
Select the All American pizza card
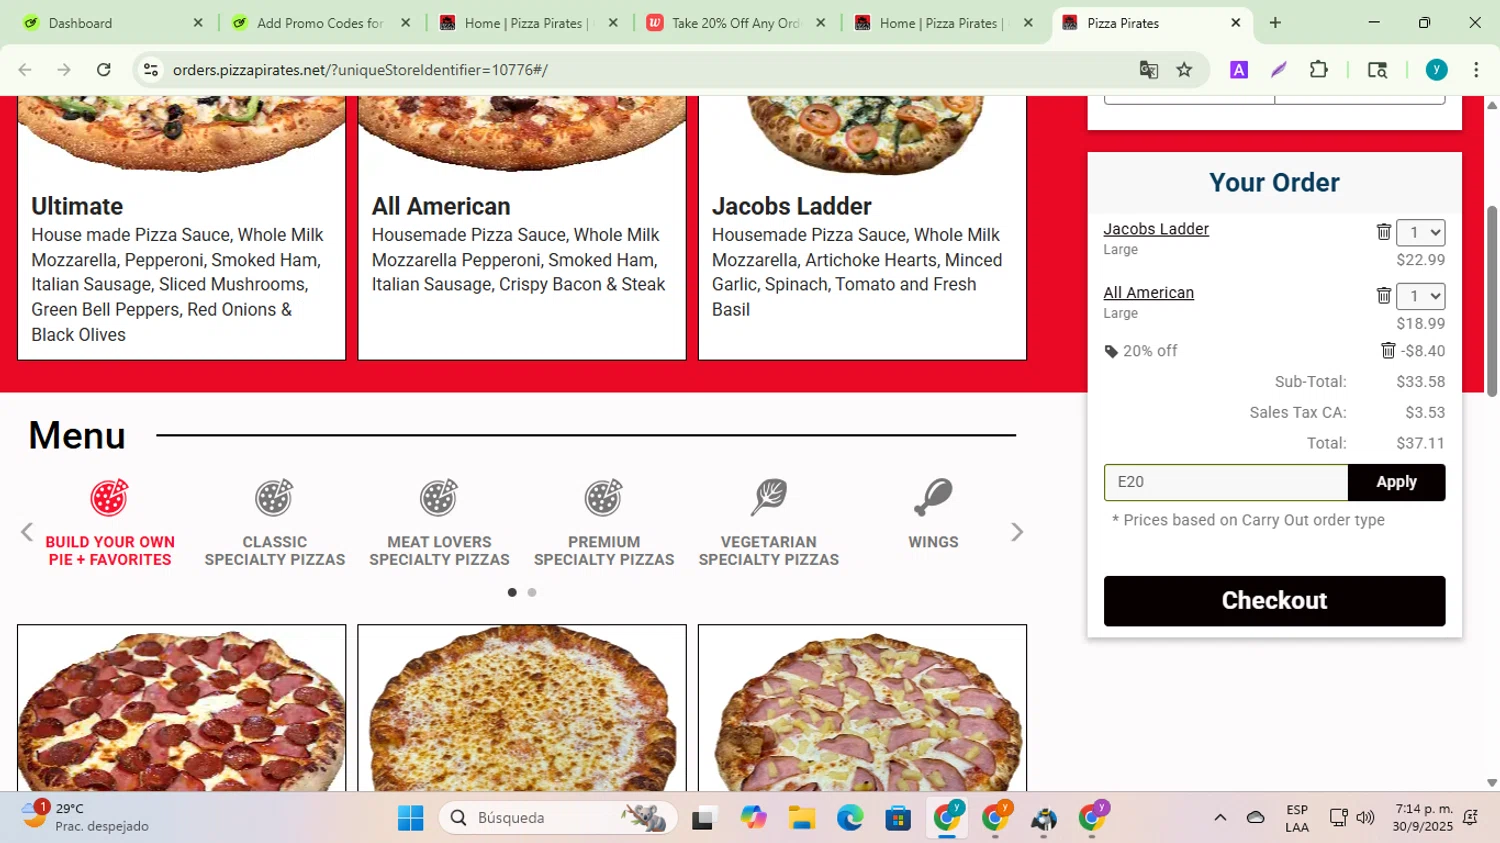point(522,228)
